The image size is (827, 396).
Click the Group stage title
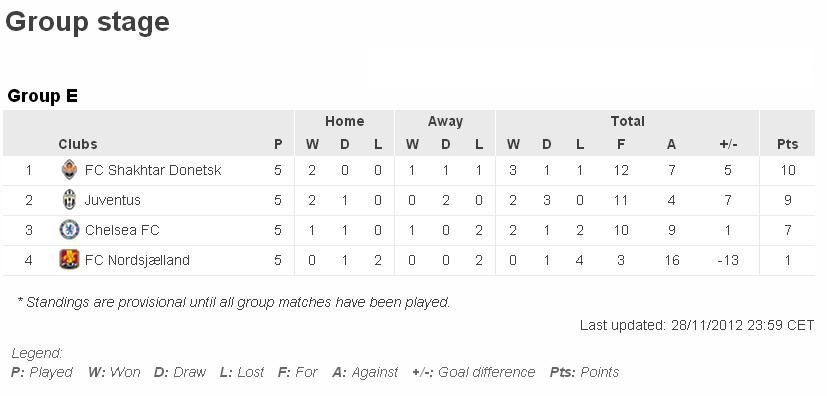88,22
